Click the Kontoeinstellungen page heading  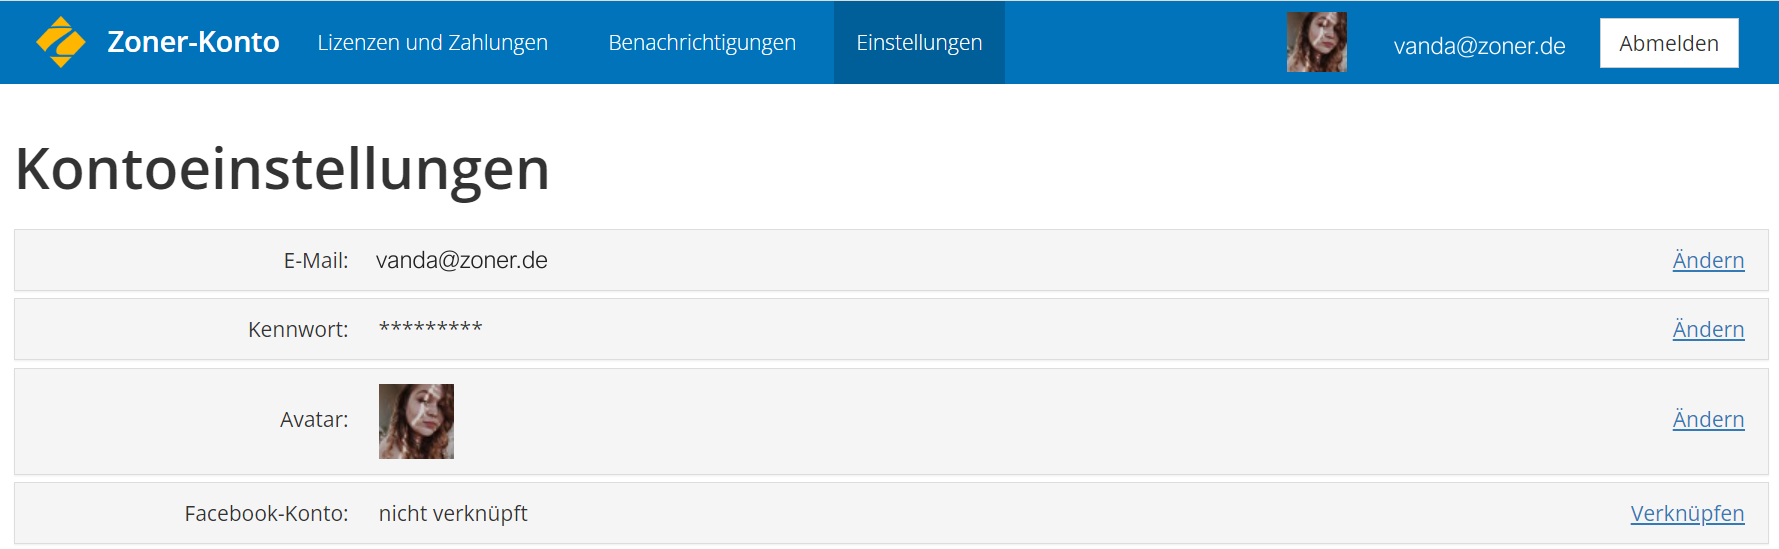pos(283,168)
